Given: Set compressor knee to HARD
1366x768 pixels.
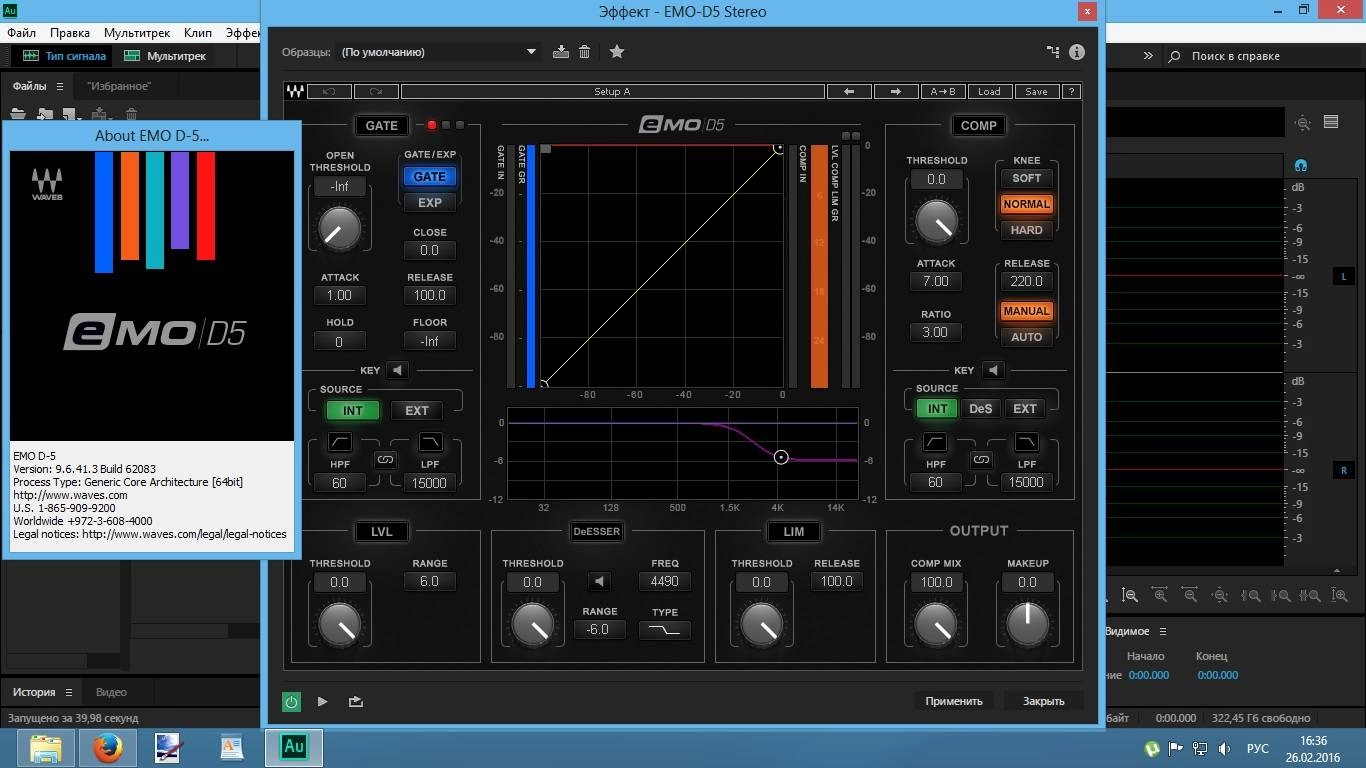Looking at the screenshot, I should (1026, 230).
